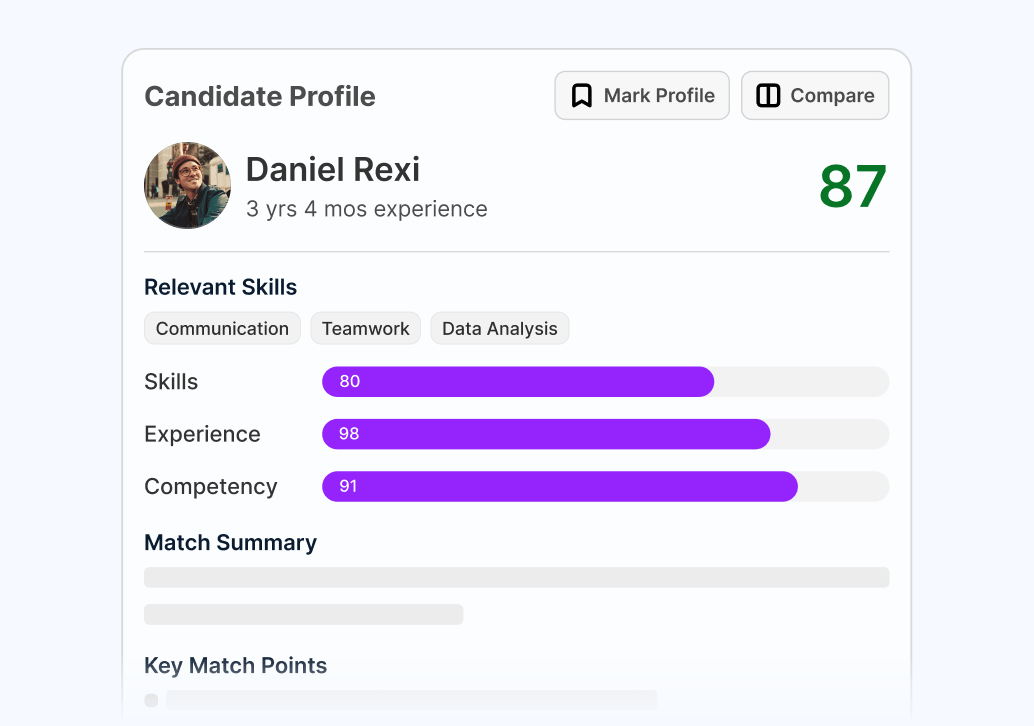This screenshot has height=726, width=1034.
Task: Click the bookmark icon in Mark Profile
Action: (x=581, y=96)
